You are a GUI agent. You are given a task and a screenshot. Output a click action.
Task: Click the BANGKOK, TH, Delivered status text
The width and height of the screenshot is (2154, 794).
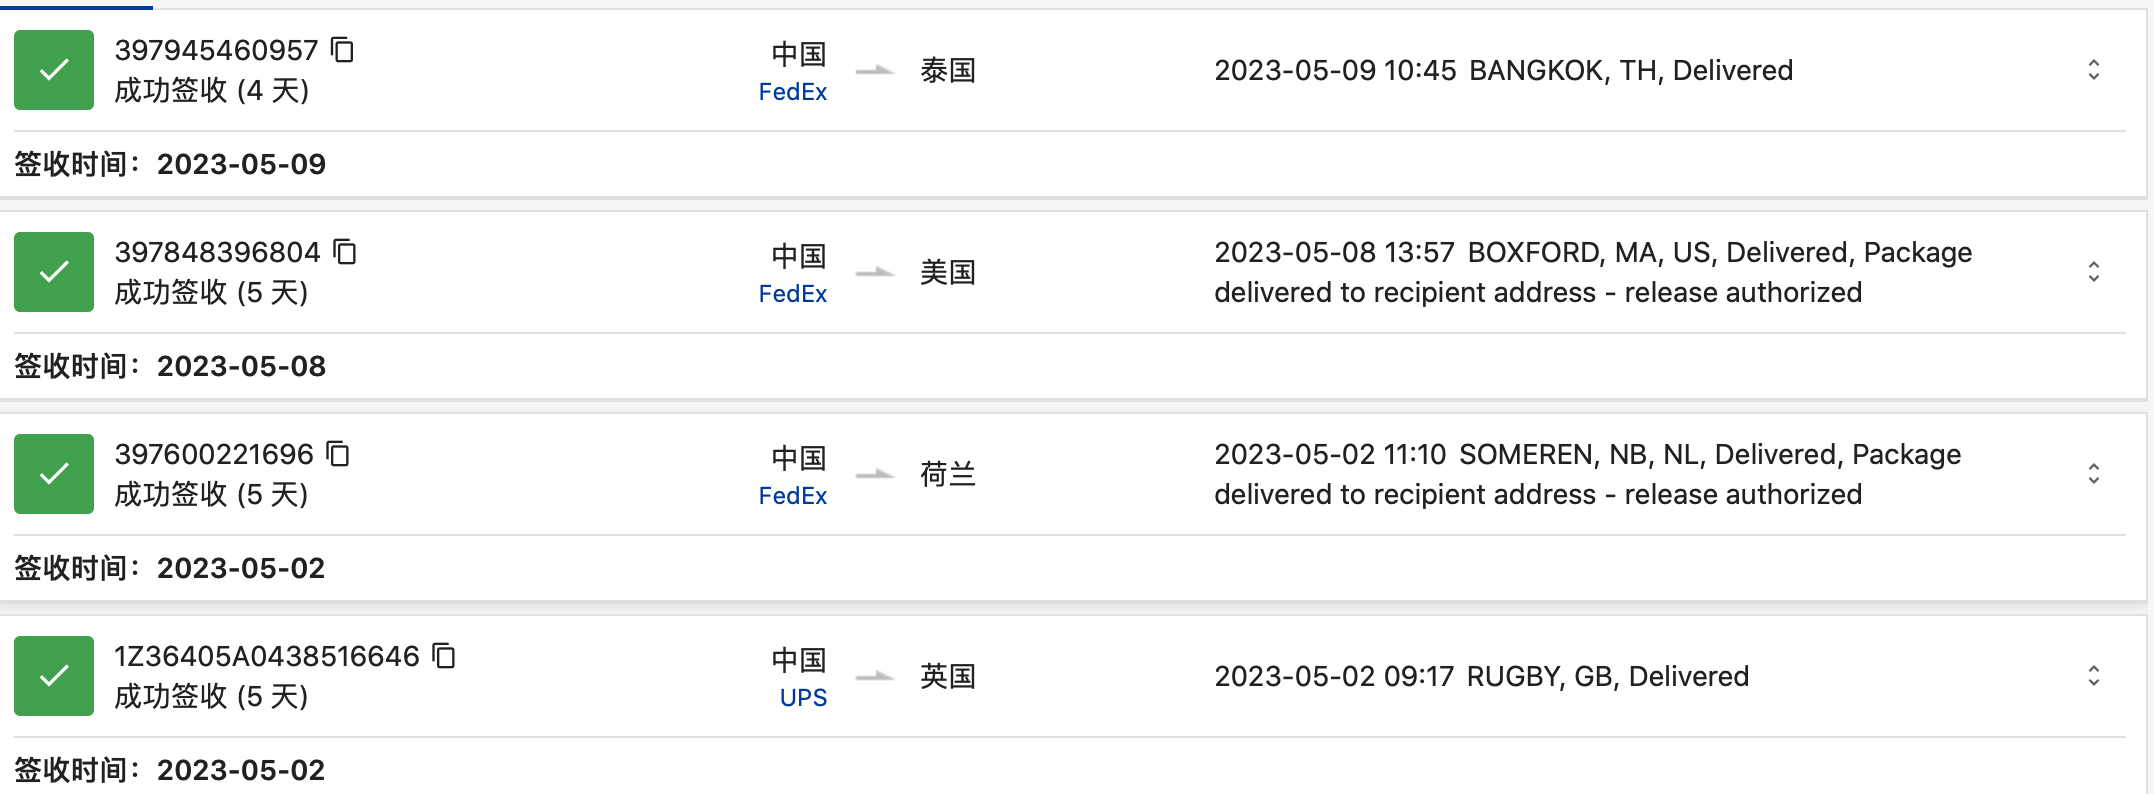tap(1630, 70)
